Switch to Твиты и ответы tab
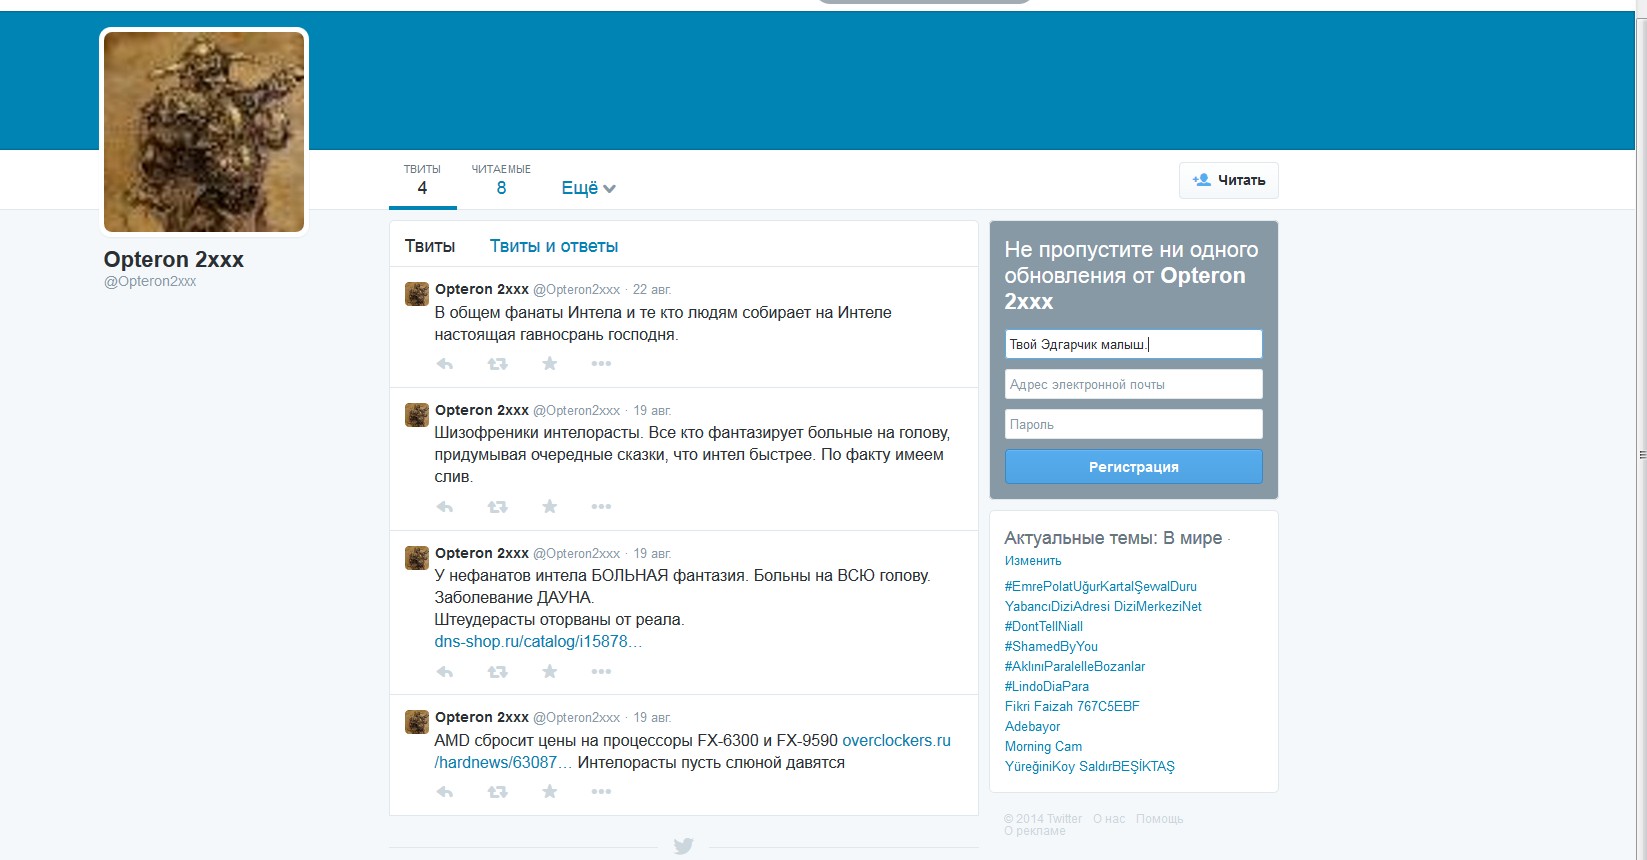Screen dimensions: 1647x860 click(x=553, y=246)
